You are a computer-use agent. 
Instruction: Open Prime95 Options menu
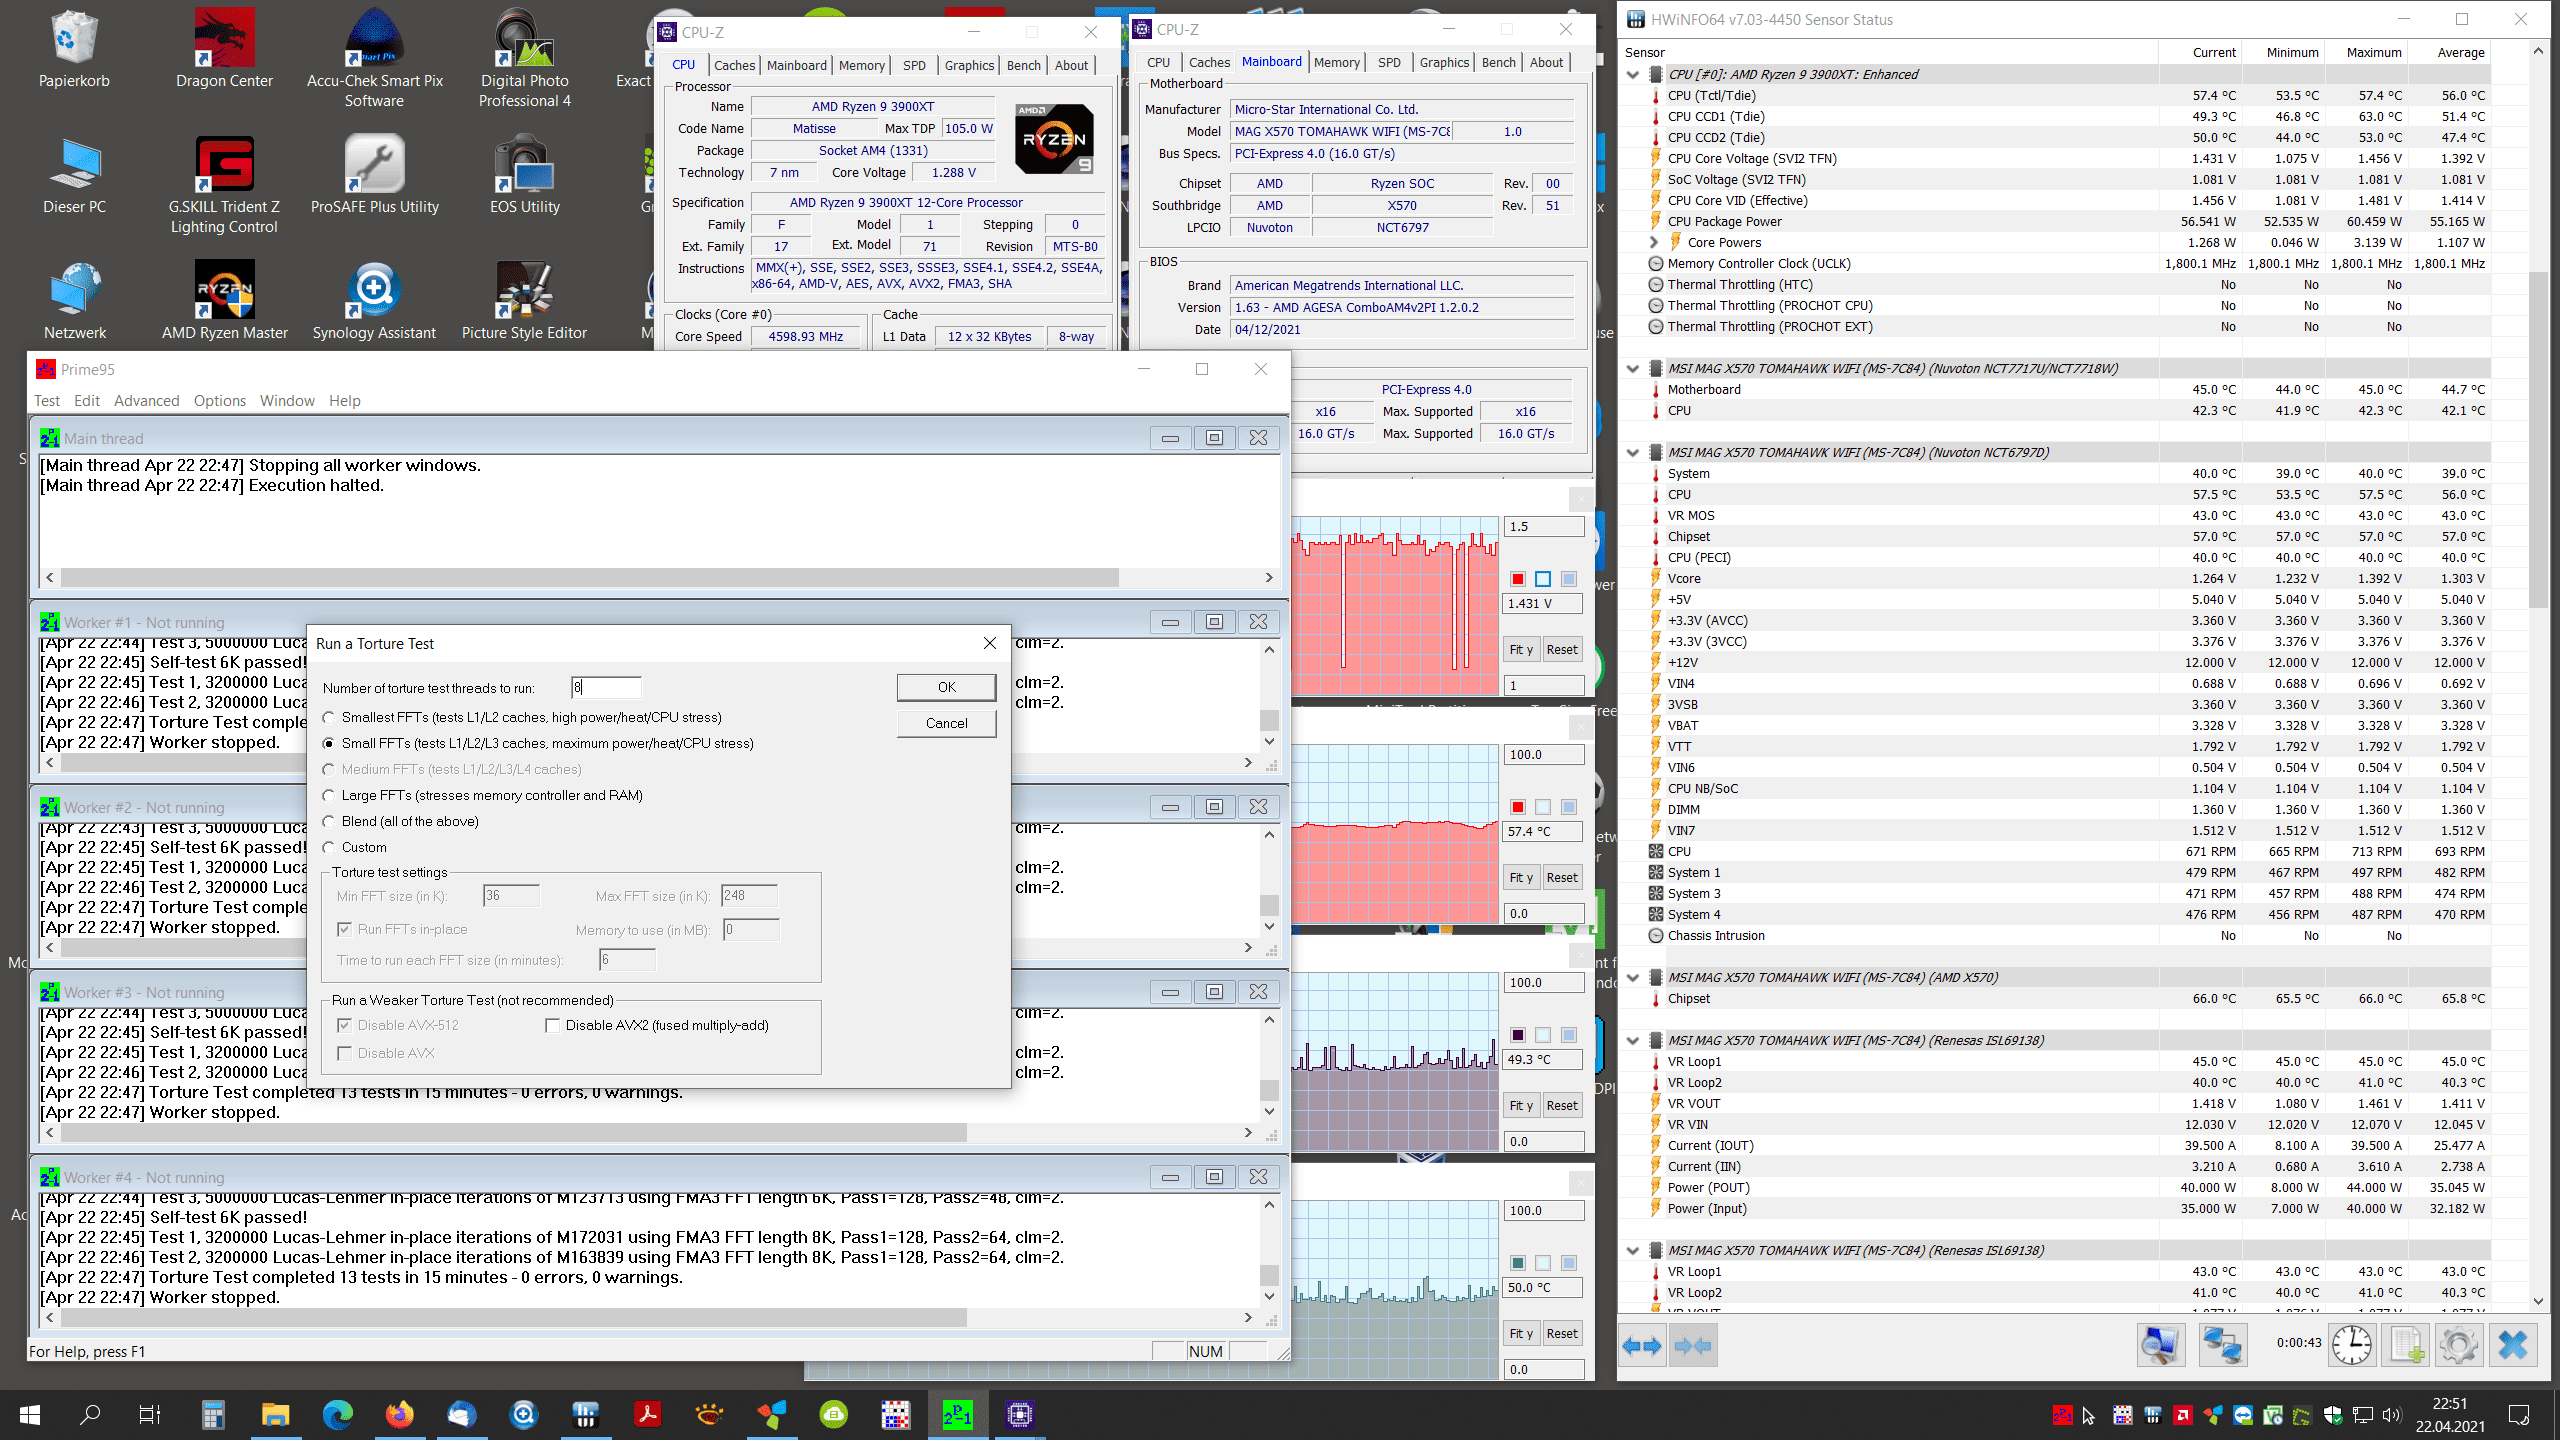pos(220,400)
